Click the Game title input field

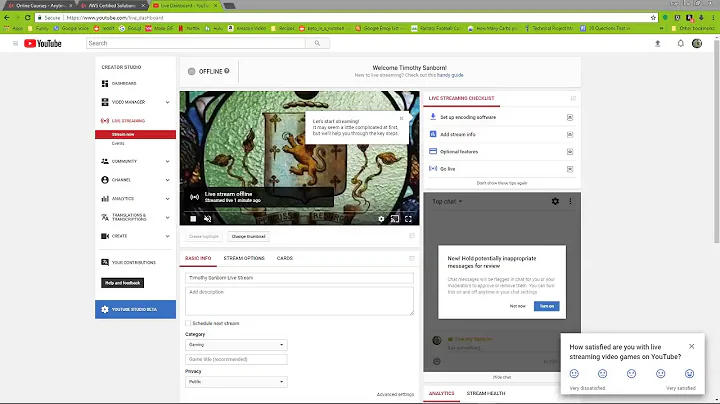pos(236,359)
